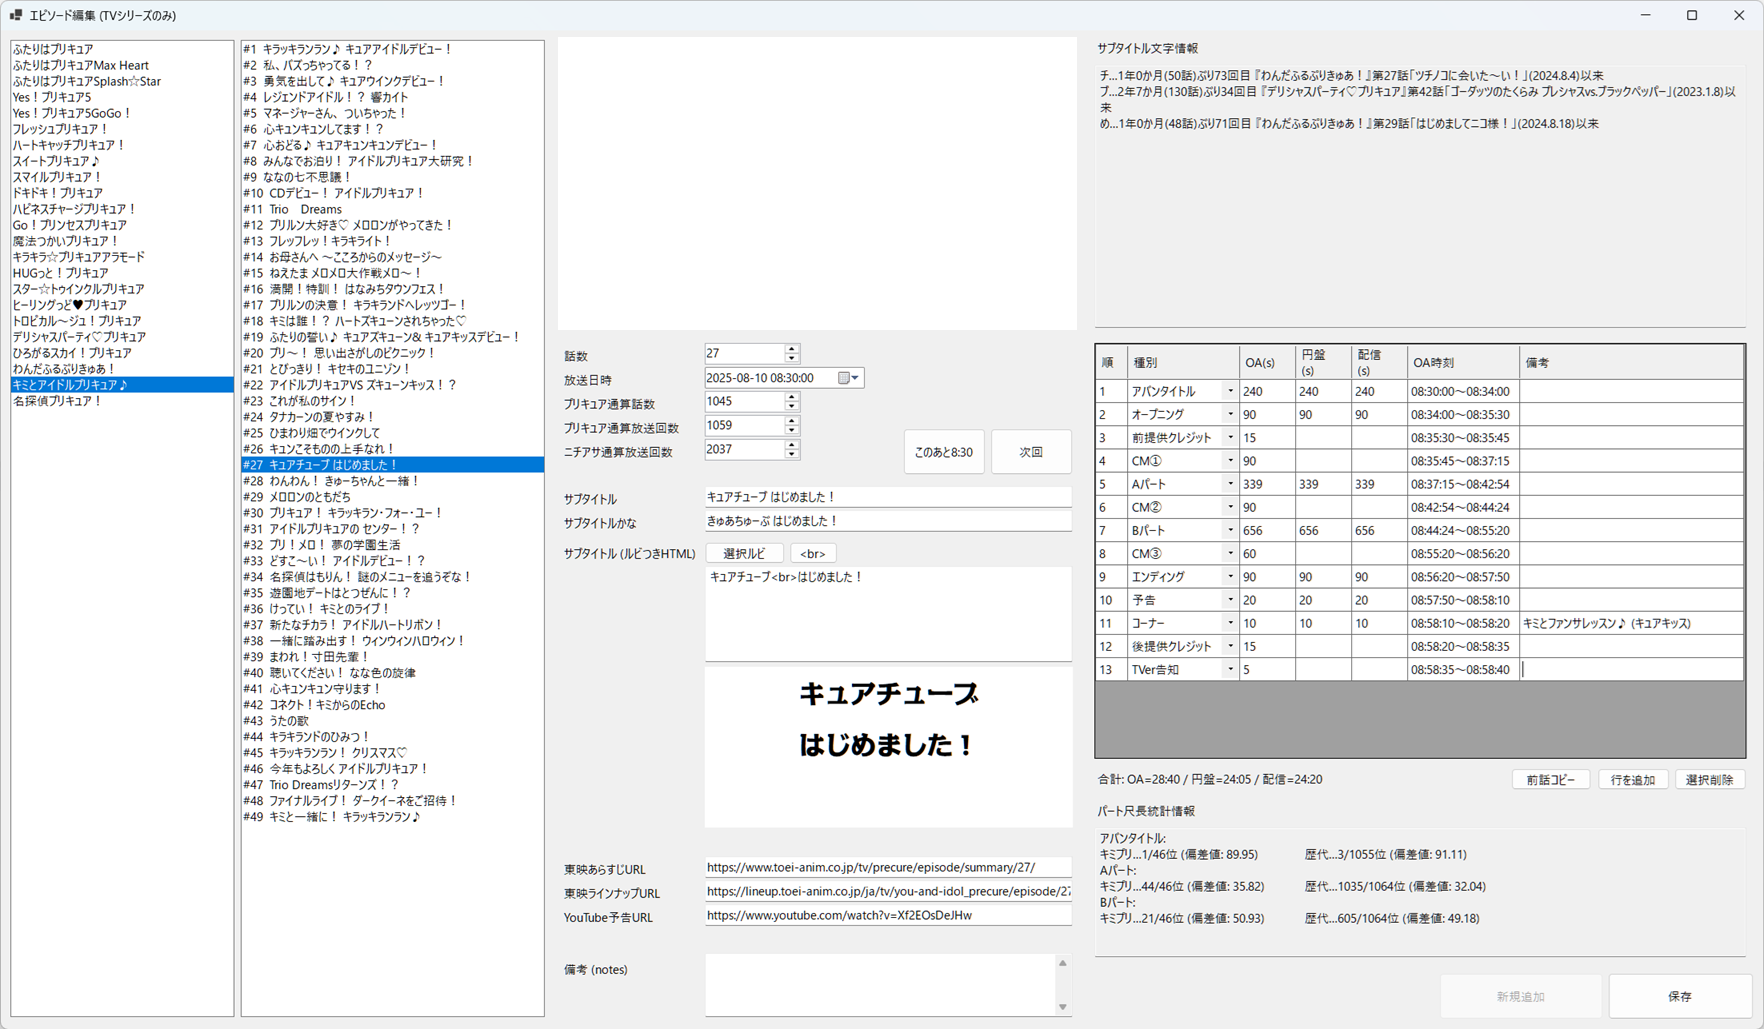1764x1029 pixels.
Task: Select わんだふるぷりきゅあ! in the series list
Action: click(64, 369)
